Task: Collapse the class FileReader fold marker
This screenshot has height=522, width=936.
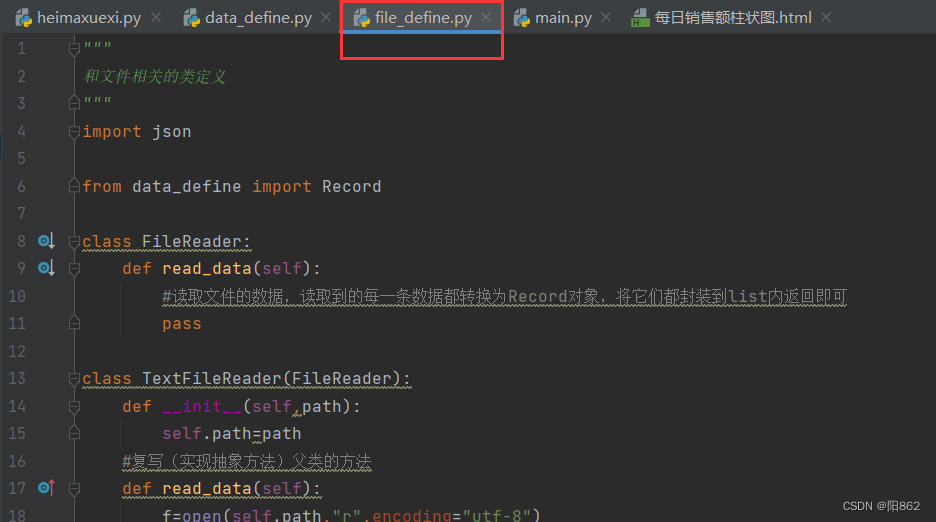Action: pos(74,241)
